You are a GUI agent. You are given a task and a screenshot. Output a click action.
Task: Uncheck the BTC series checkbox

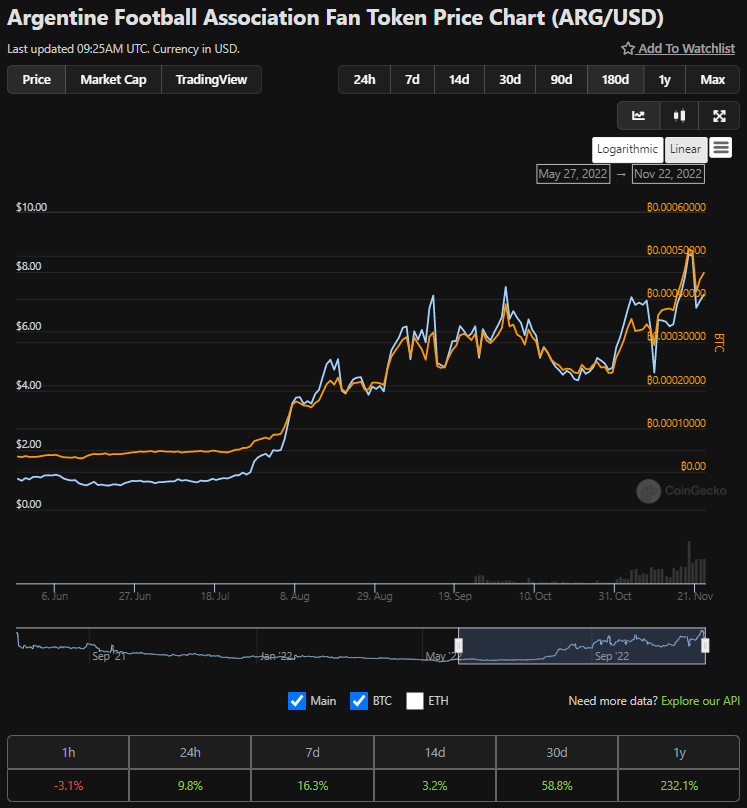point(359,701)
